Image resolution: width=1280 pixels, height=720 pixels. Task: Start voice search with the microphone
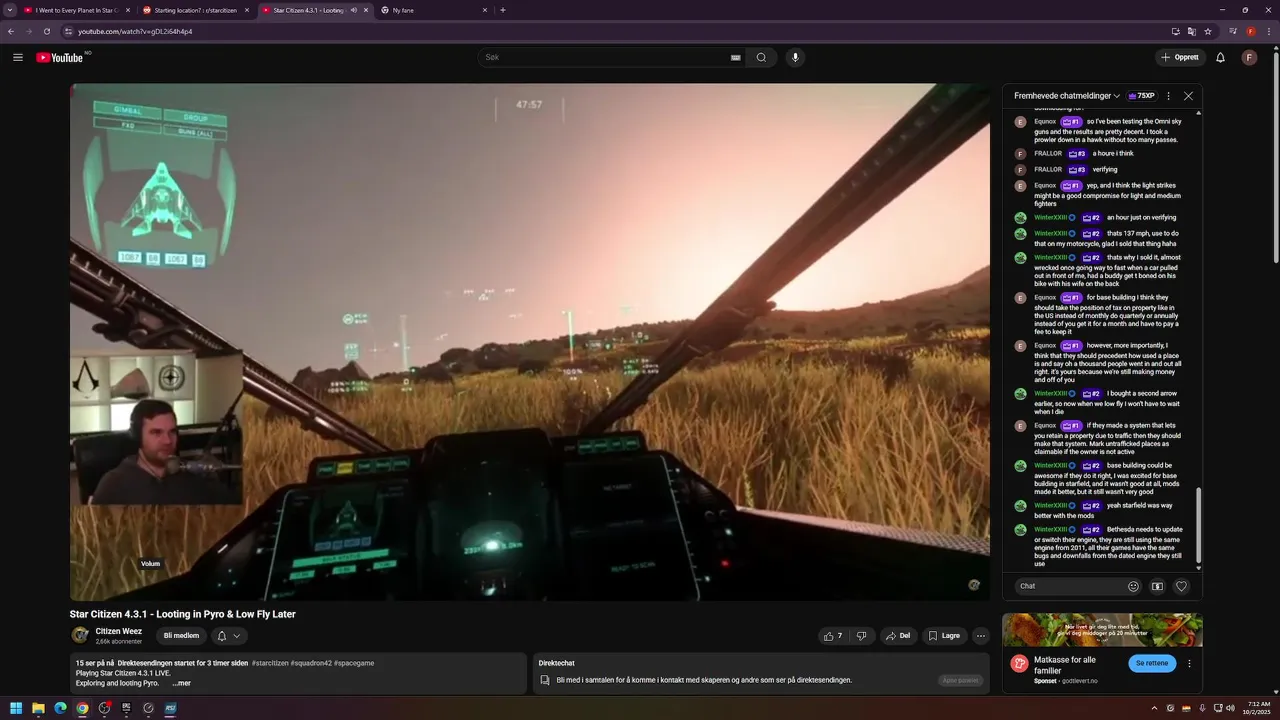(x=795, y=57)
